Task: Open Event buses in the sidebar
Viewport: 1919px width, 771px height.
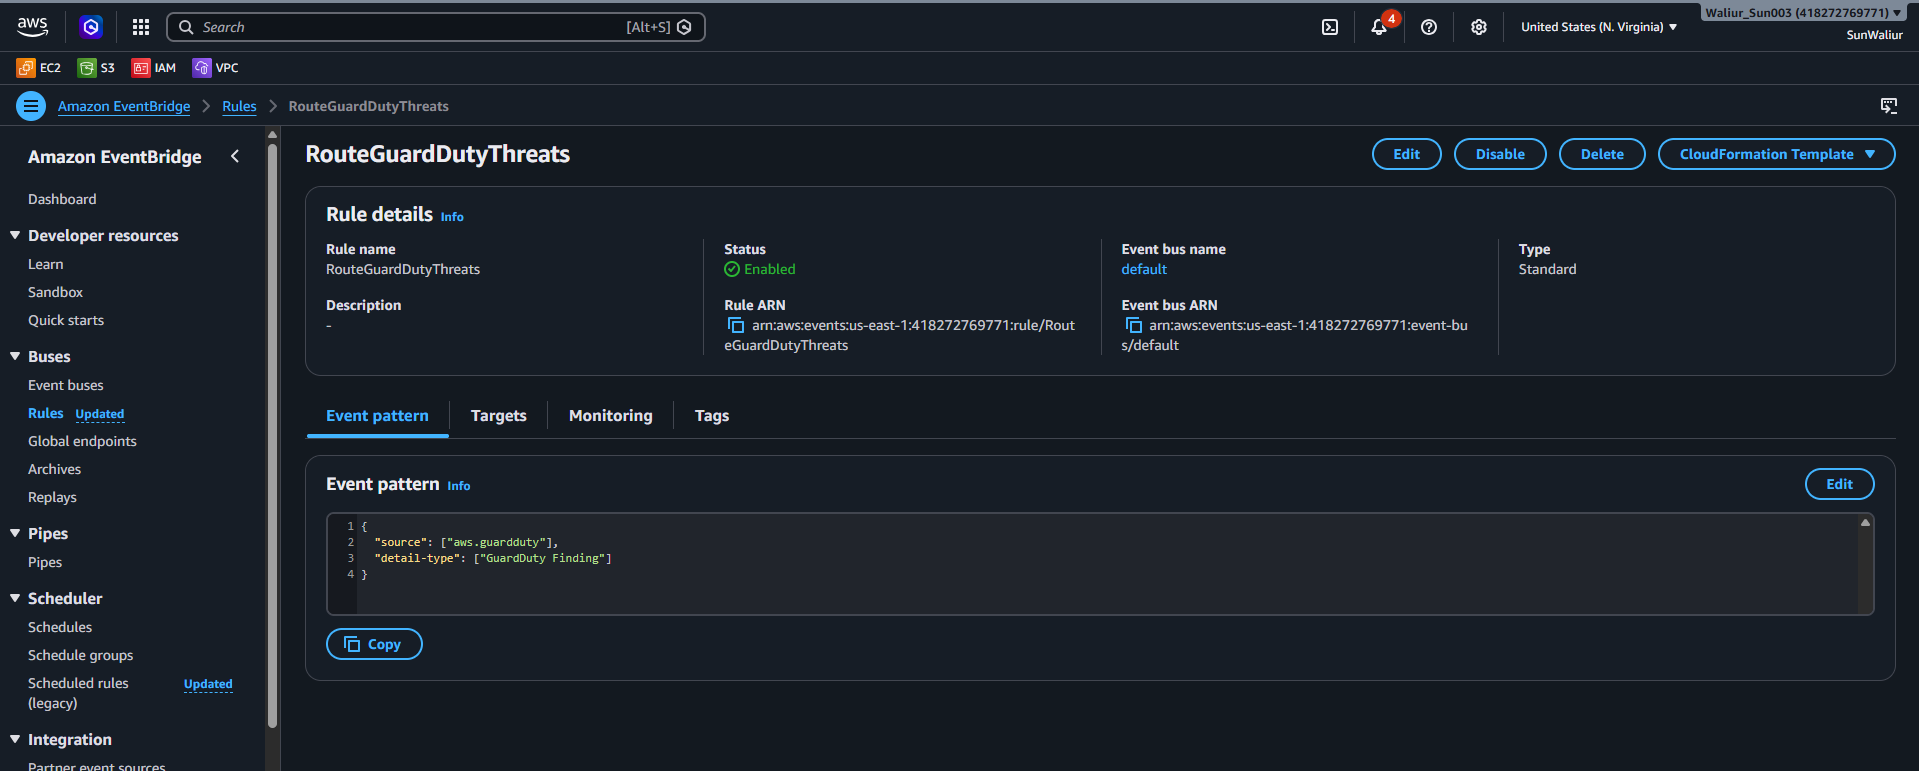Action: [66, 385]
